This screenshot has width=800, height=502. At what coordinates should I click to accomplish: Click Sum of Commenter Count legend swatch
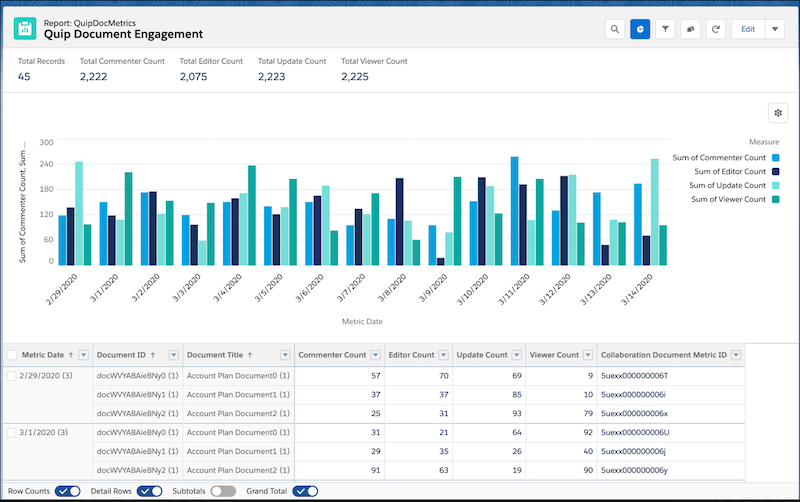[x=776, y=158]
